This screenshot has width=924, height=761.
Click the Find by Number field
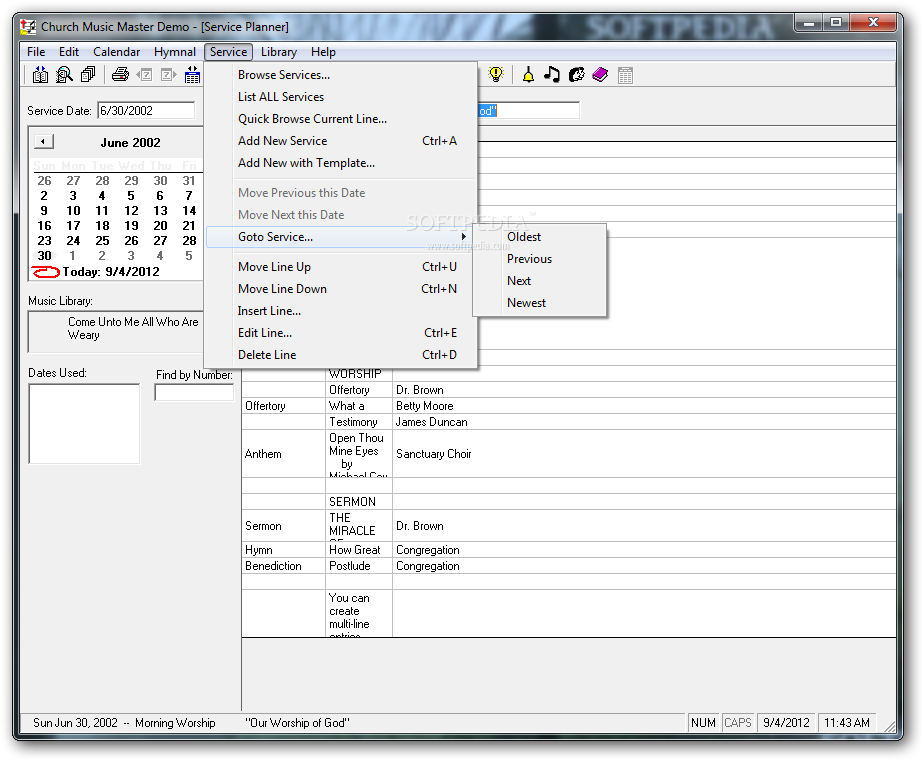click(194, 393)
